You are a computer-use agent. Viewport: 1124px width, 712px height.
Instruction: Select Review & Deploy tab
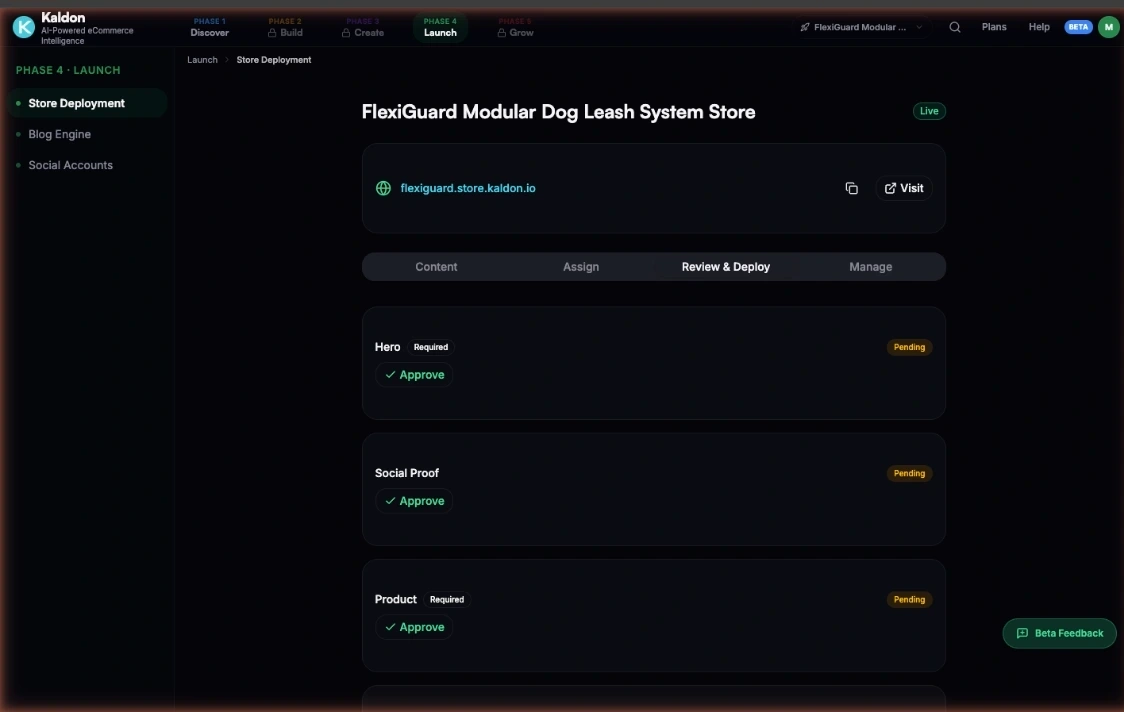tap(725, 267)
